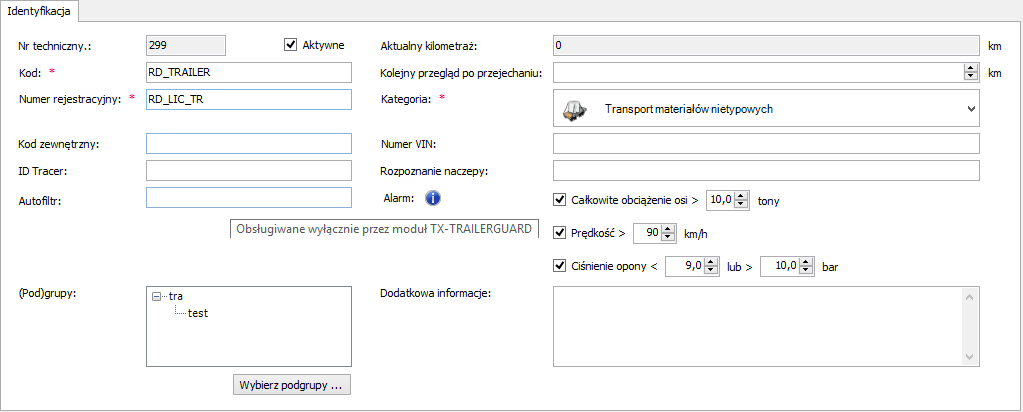Click the truck icon in Kategoria field
1023x412 pixels.
click(x=573, y=109)
